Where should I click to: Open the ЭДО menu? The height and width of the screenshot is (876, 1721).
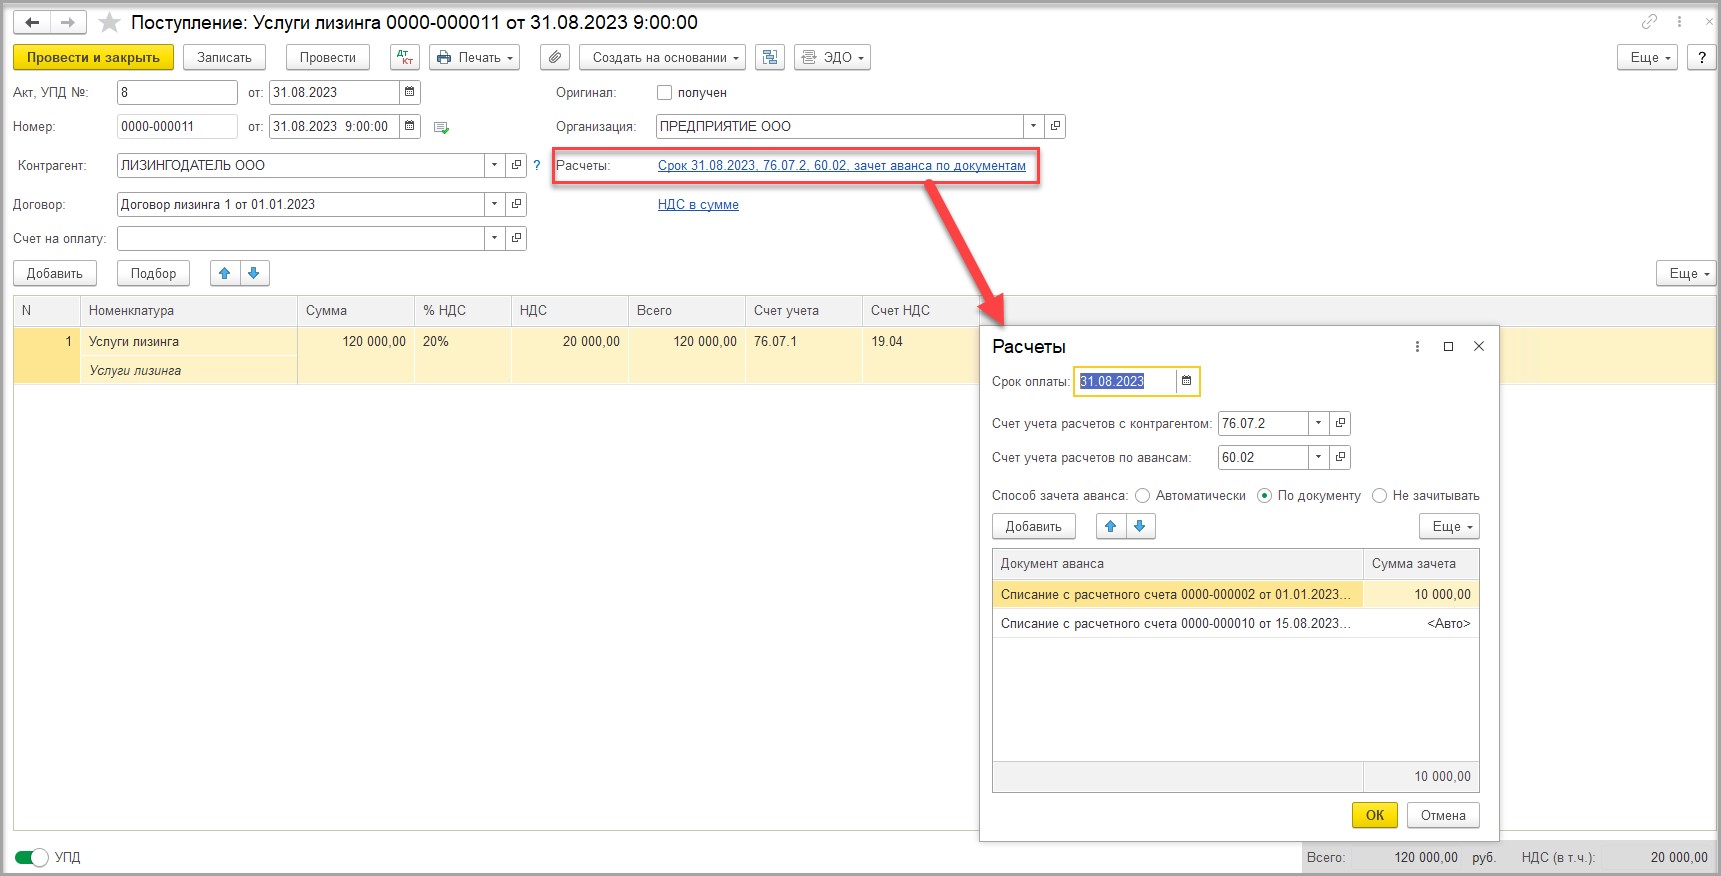832,58
